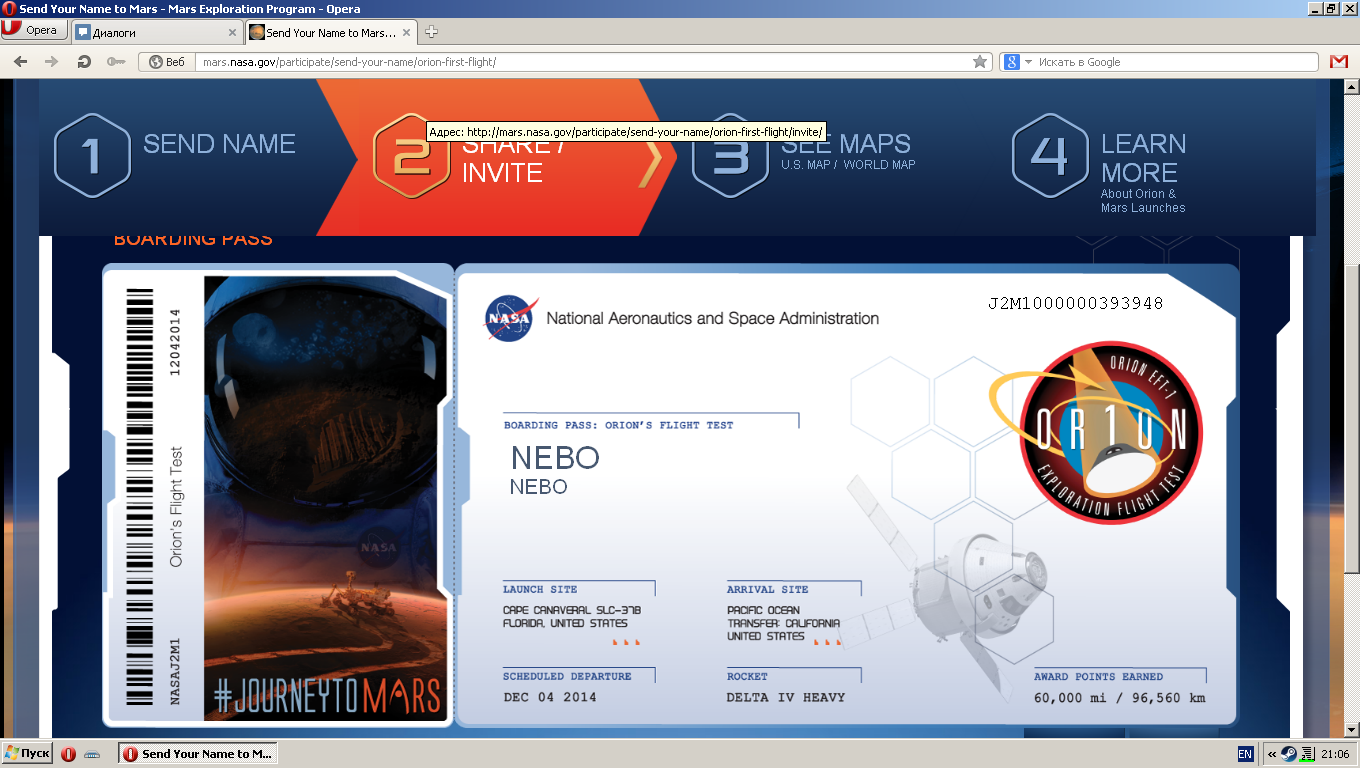Image resolution: width=1360 pixels, height=768 pixels.
Task: Close the Диалоги tab
Action: click(232, 32)
